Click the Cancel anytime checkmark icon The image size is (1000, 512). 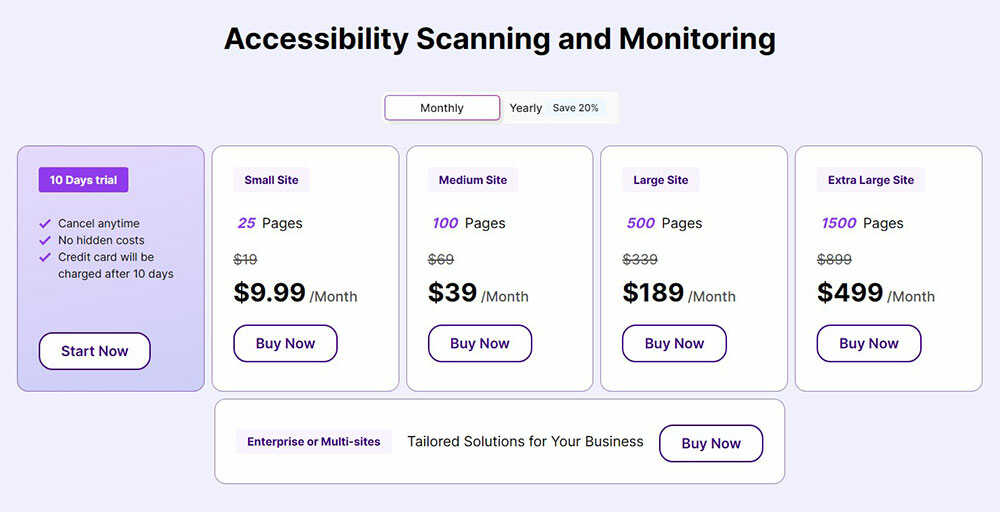click(45, 224)
